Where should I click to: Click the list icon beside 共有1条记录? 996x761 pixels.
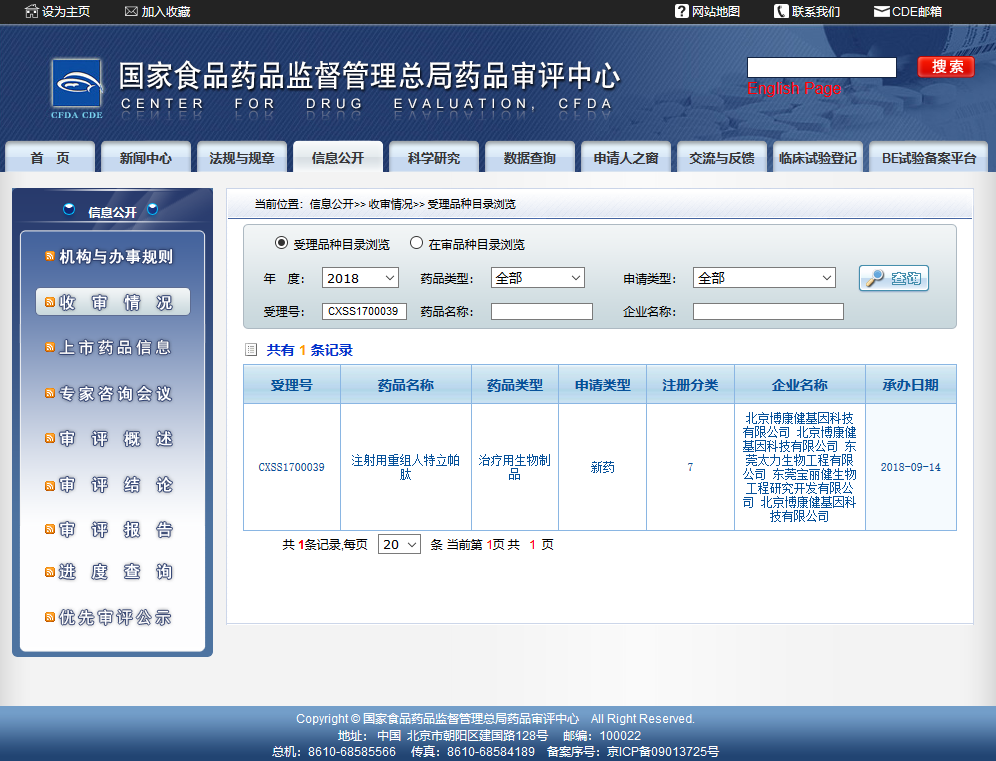click(251, 349)
